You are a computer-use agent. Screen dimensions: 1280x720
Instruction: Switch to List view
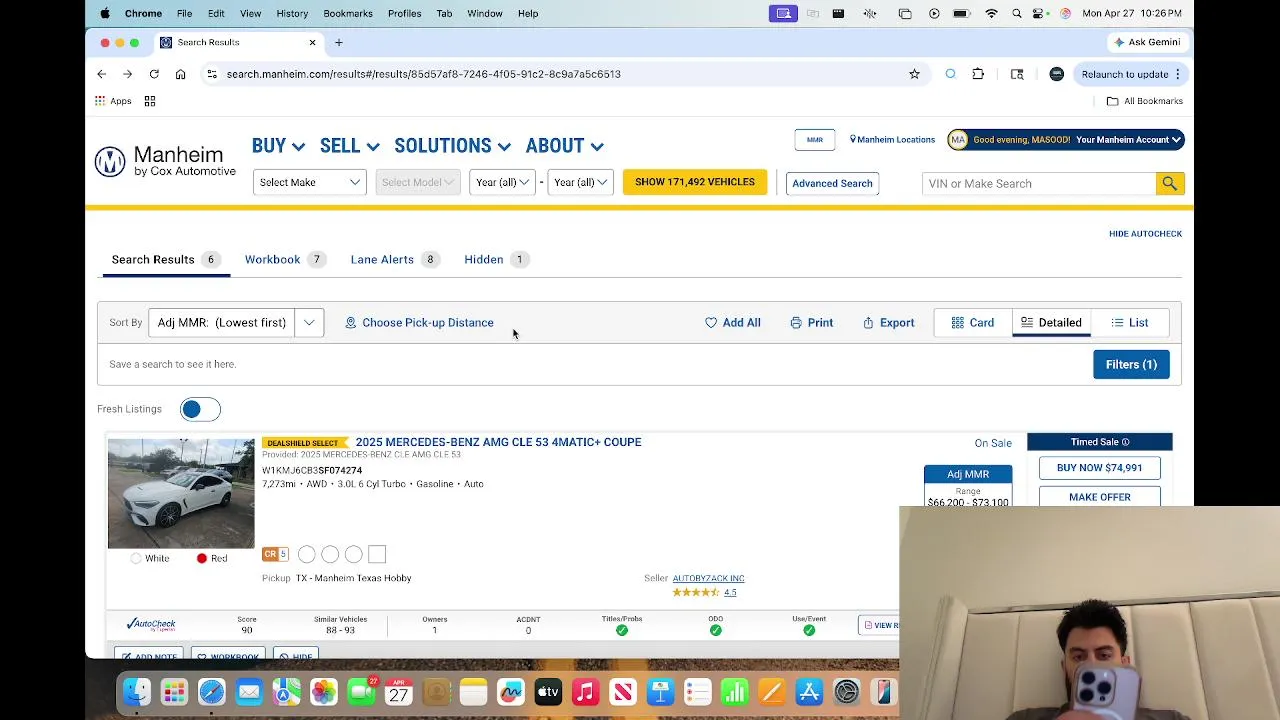pyautogui.click(x=1129, y=323)
